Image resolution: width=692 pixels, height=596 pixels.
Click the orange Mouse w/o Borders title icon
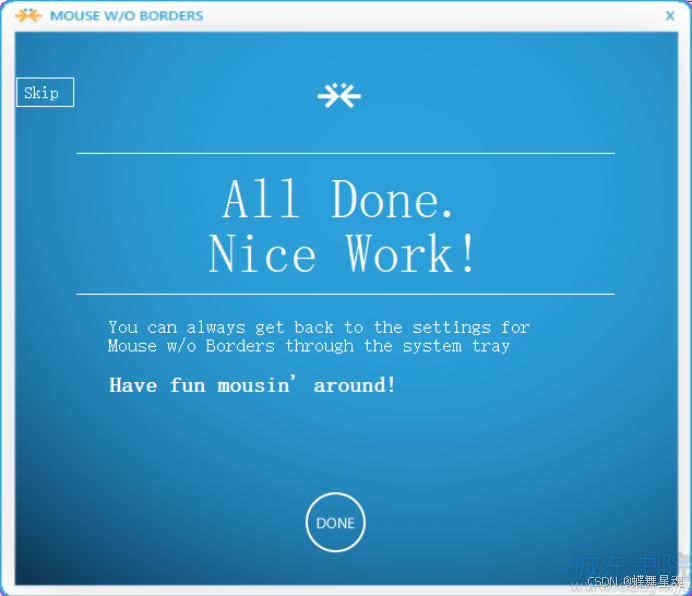tap(28, 15)
